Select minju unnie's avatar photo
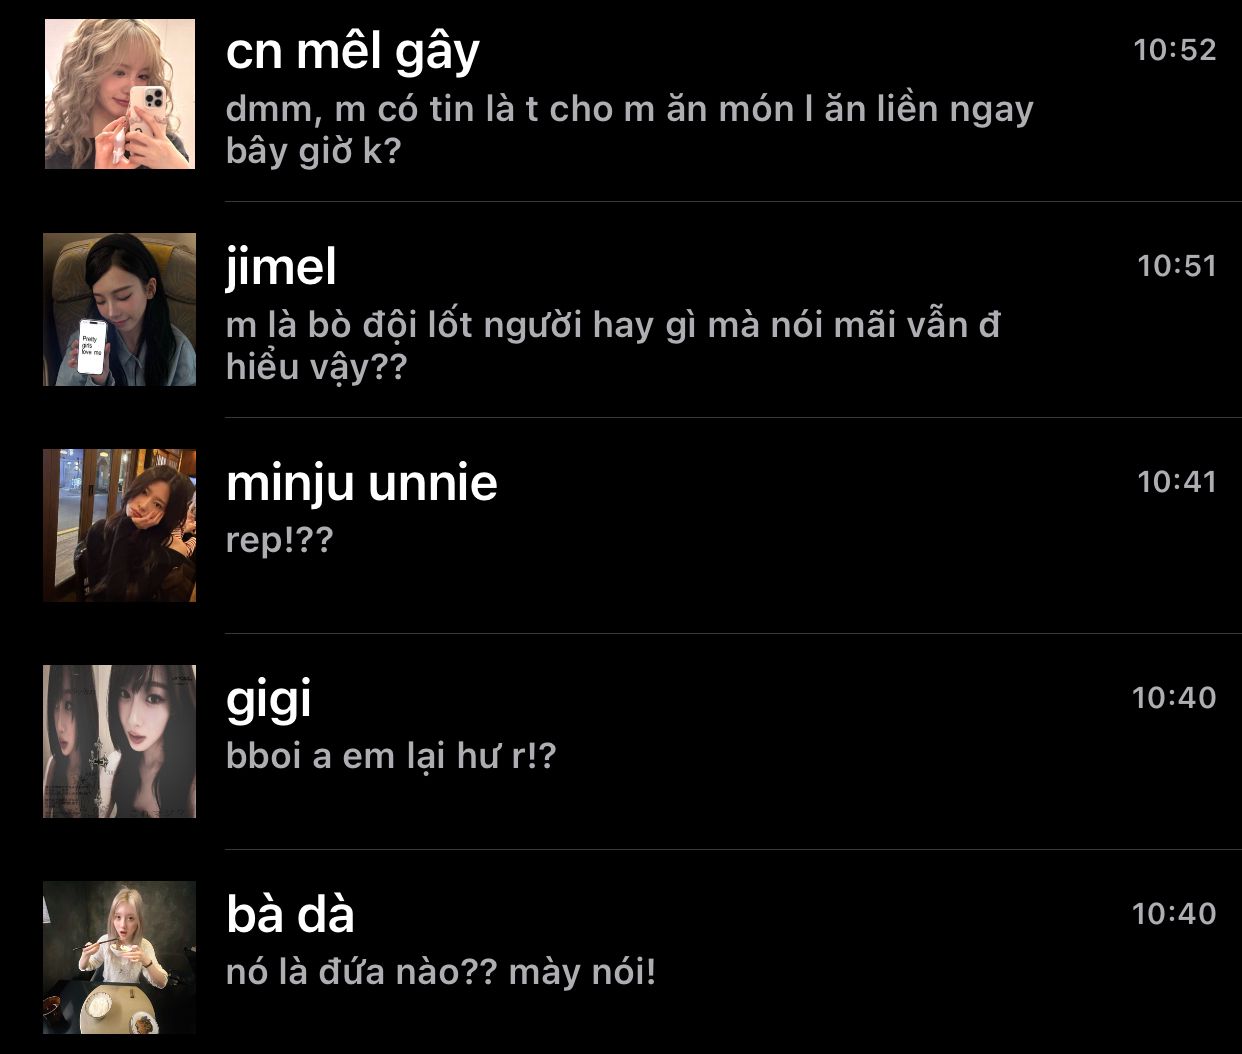The height and width of the screenshot is (1054, 1242). pyautogui.click(x=120, y=526)
